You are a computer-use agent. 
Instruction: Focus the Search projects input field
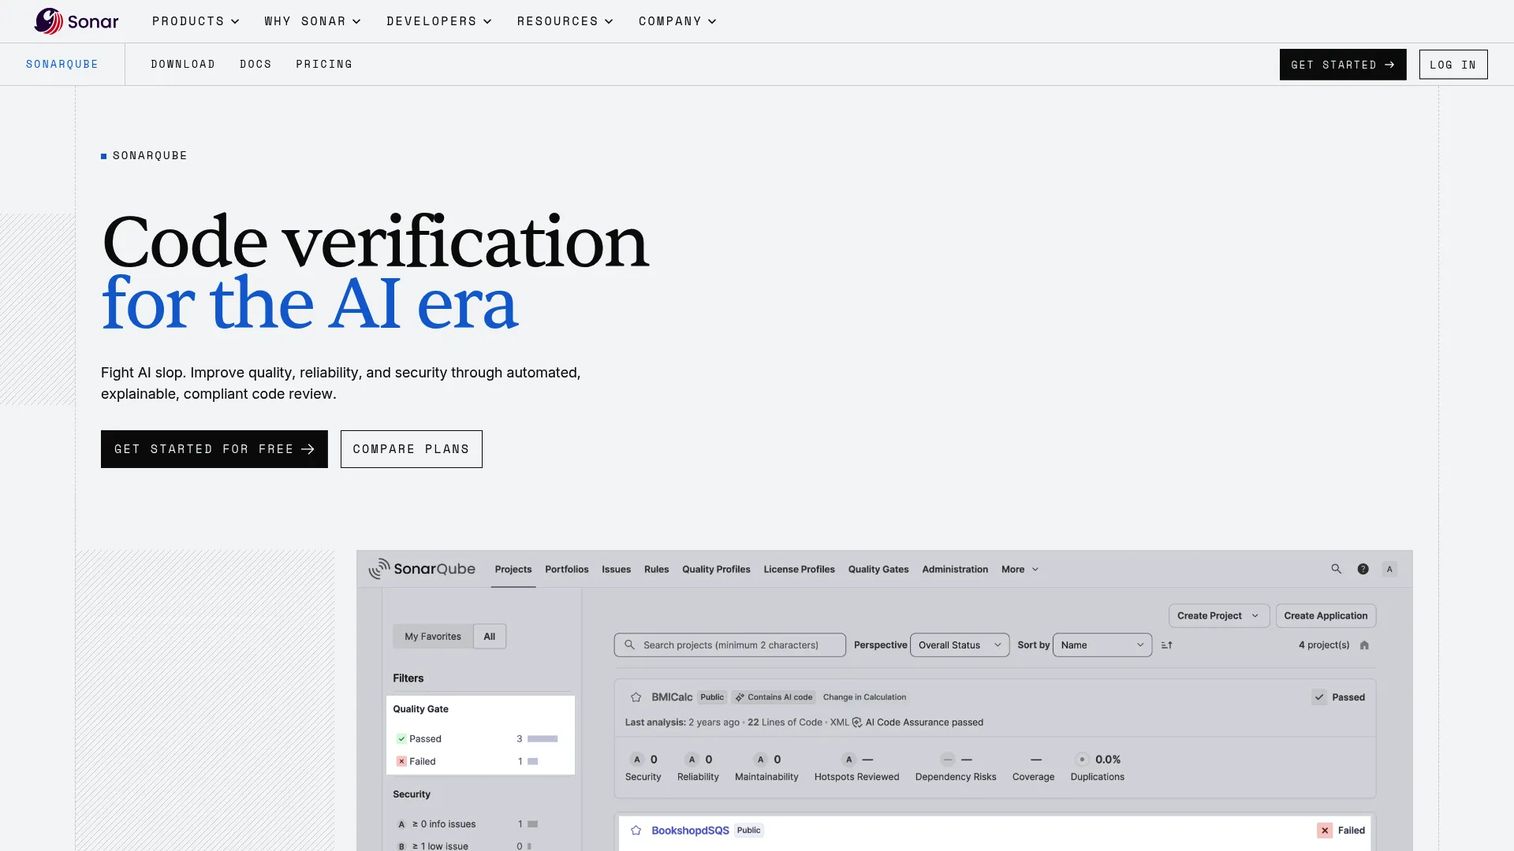pyautogui.click(x=730, y=645)
